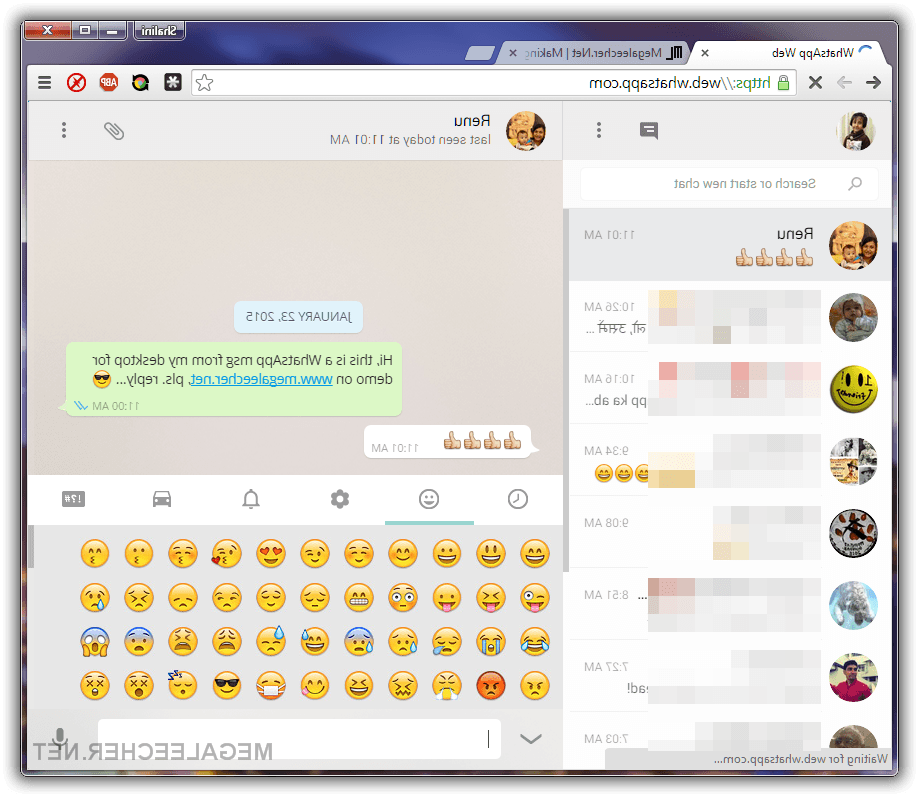919x797 pixels.
Task: Click the red circled-X extension icon
Action: 76,83
